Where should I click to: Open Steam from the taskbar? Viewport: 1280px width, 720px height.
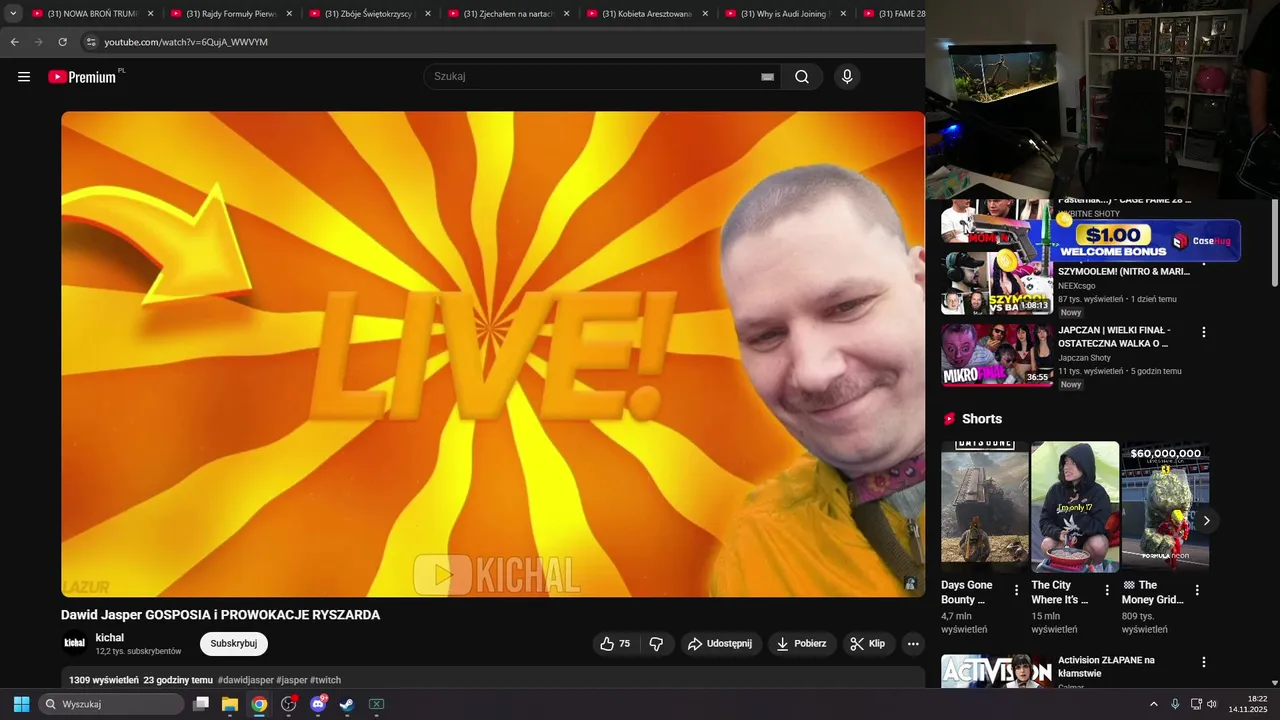pyautogui.click(x=346, y=704)
